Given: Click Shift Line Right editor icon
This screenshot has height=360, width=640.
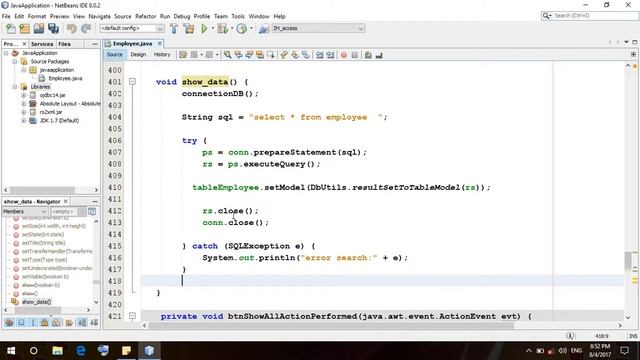Looking at the screenshot, I should tap(330, 55).
